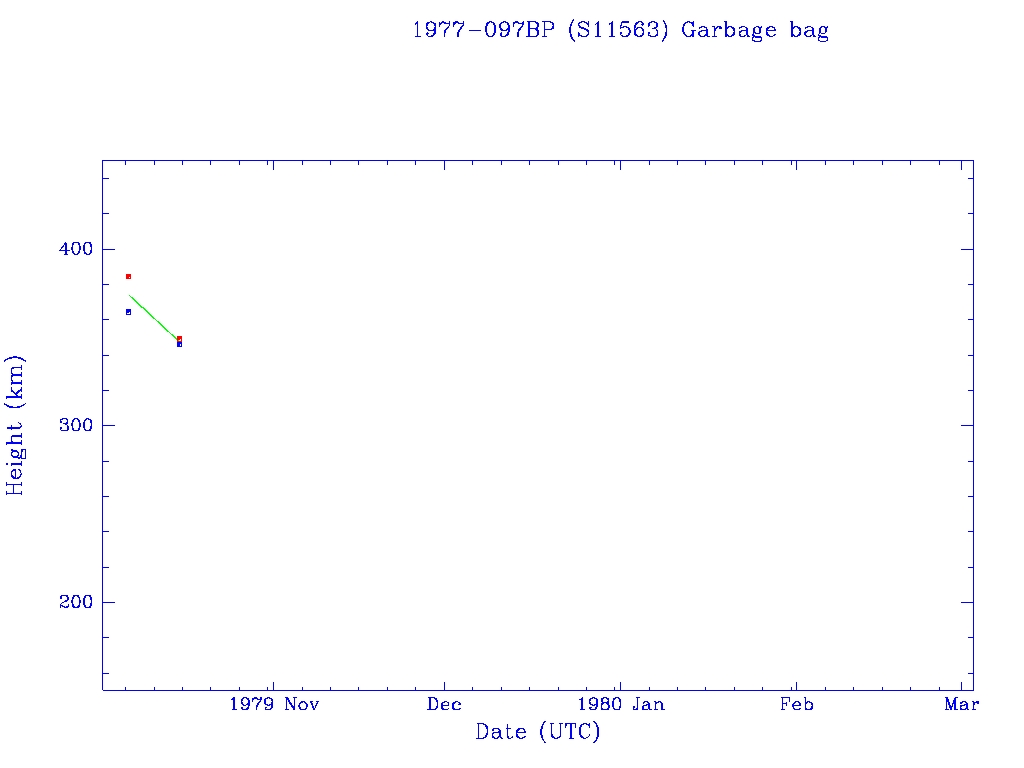
Task: Click the 1980 Jan date label
Action: 620,705
